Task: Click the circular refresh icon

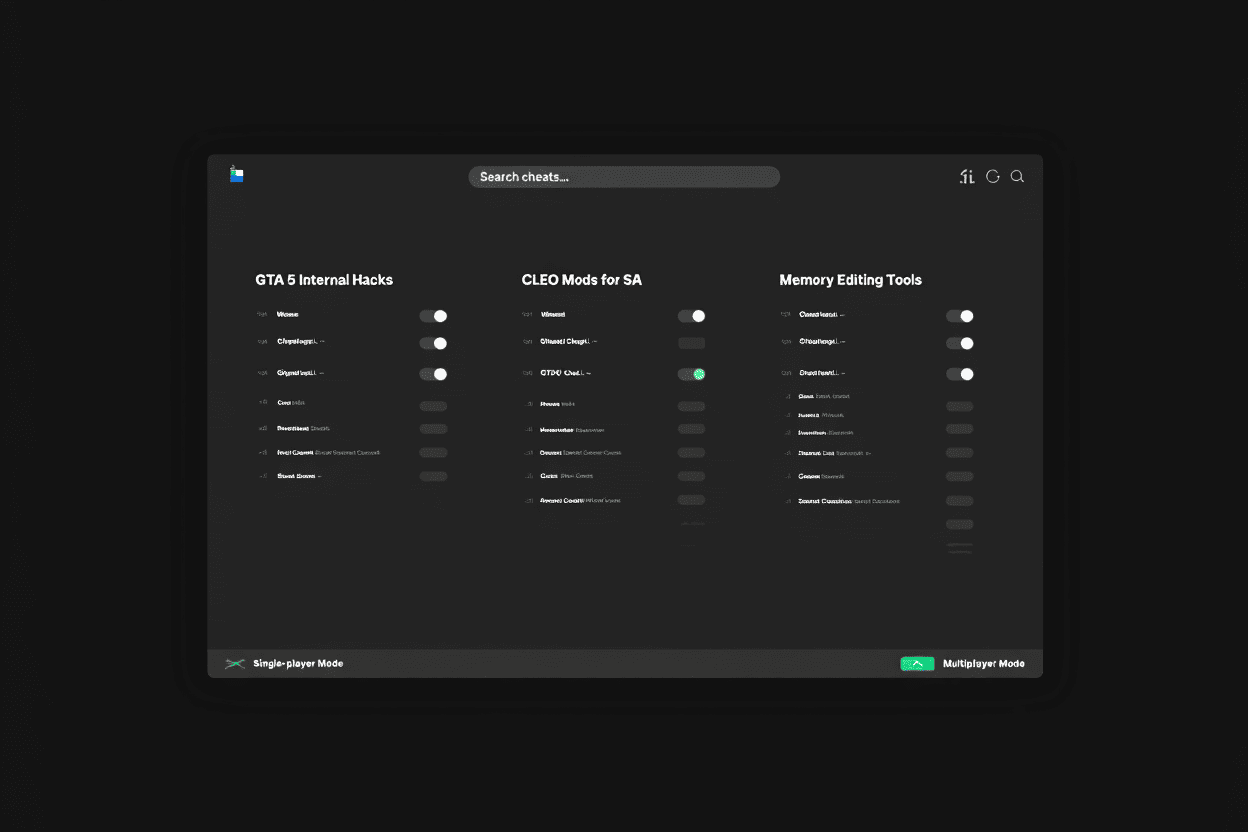Action: coord(993,176)
